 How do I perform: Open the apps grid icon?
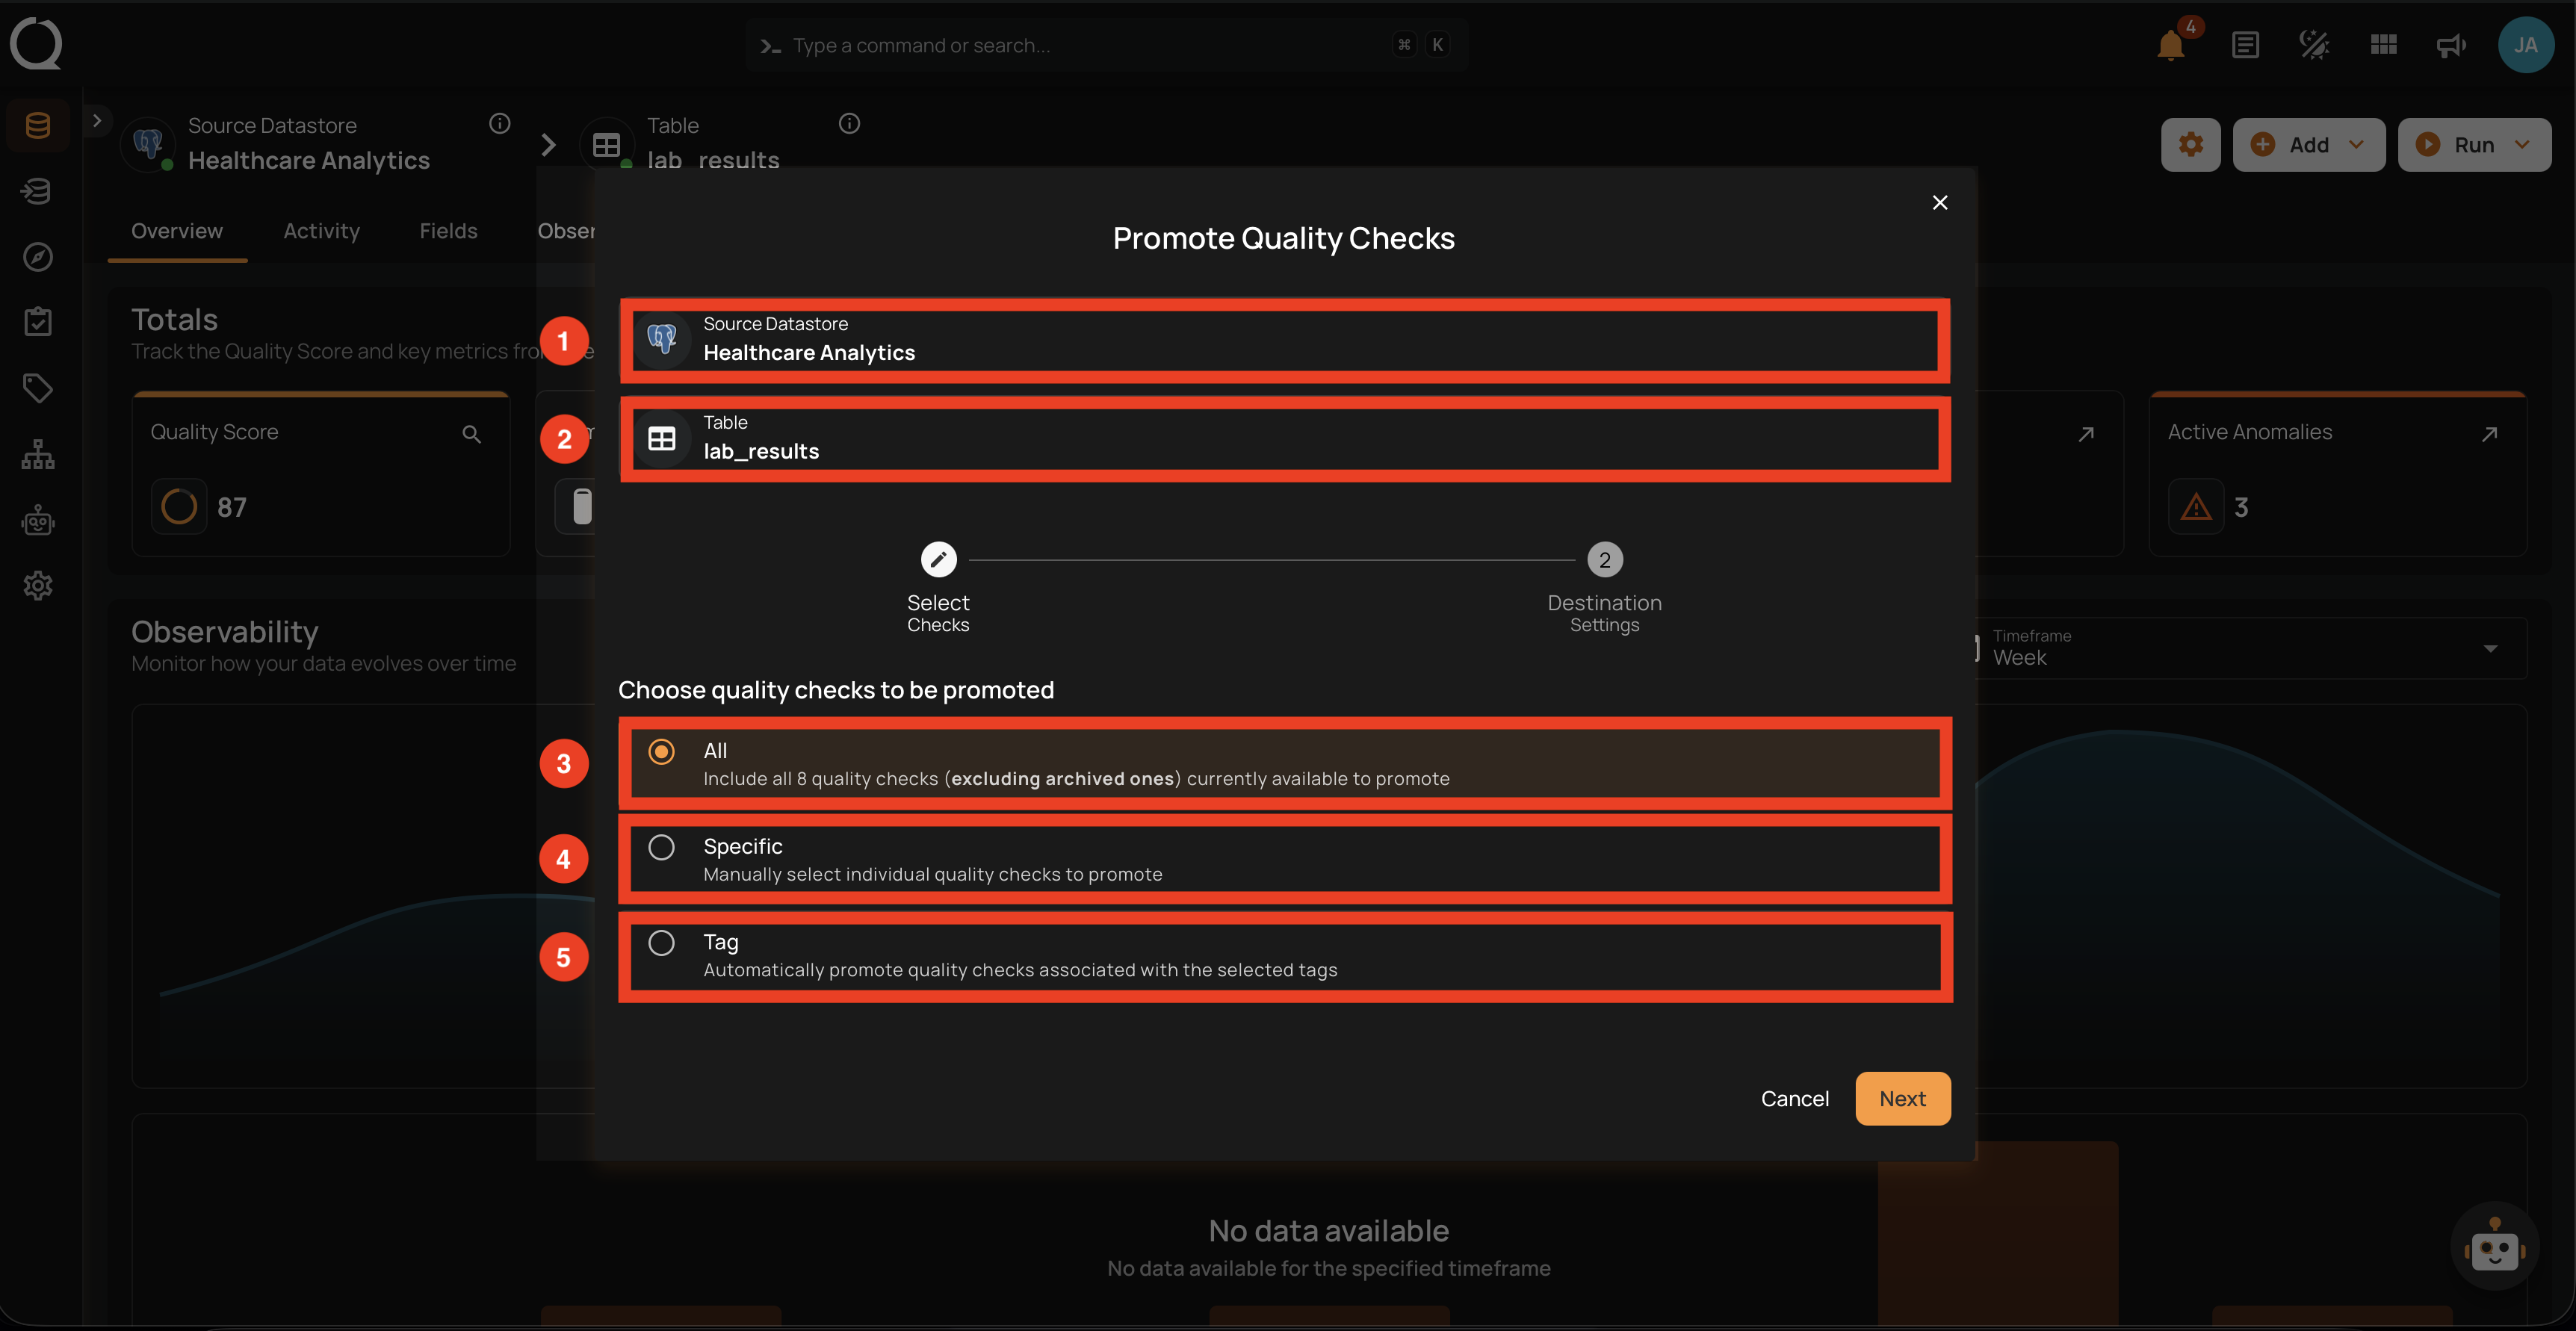tap(2384, 45)
